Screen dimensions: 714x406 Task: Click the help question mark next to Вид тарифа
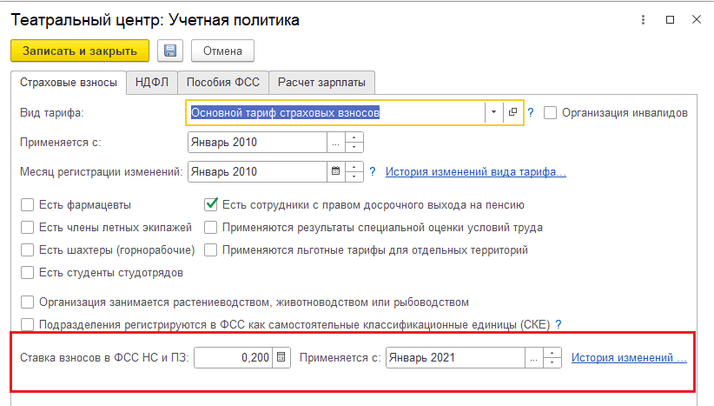pos(530,112)
